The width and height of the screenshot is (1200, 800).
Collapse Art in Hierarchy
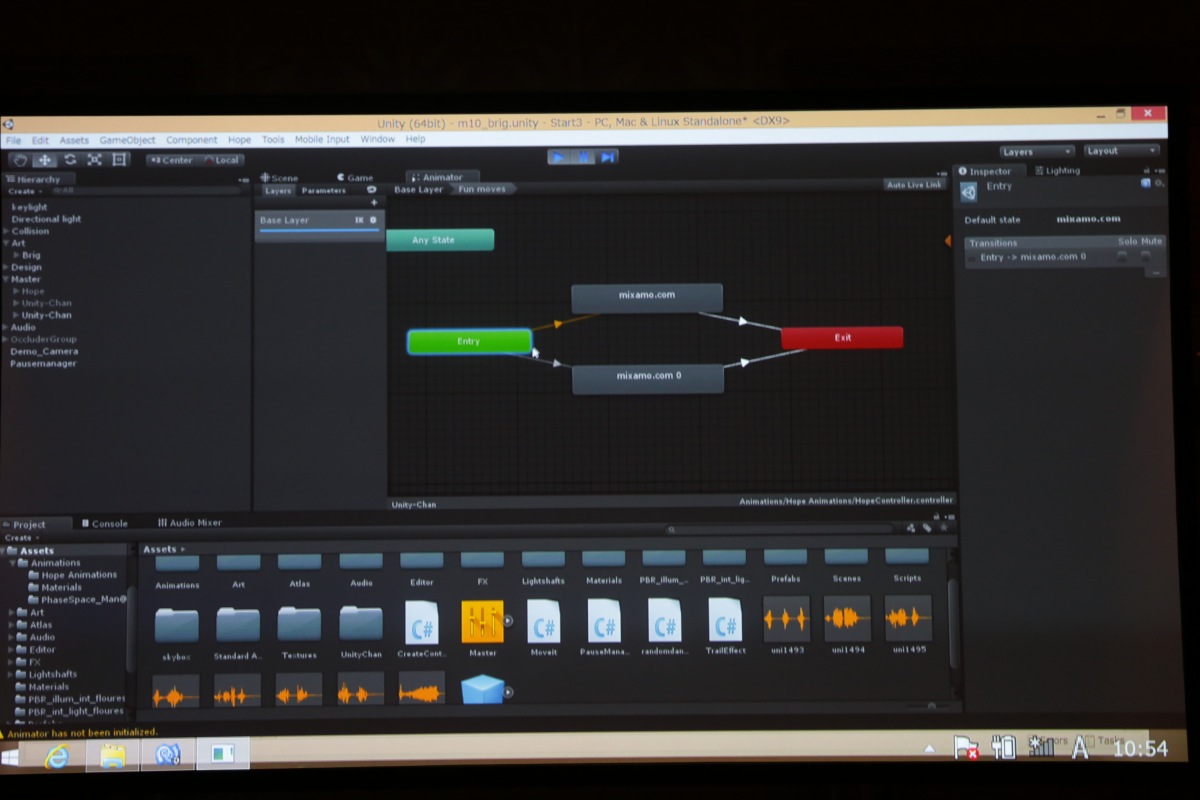click(6, 243)
